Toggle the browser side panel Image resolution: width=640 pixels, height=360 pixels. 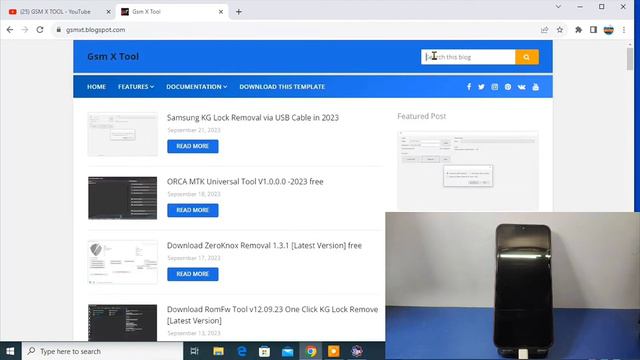(593, 30)
